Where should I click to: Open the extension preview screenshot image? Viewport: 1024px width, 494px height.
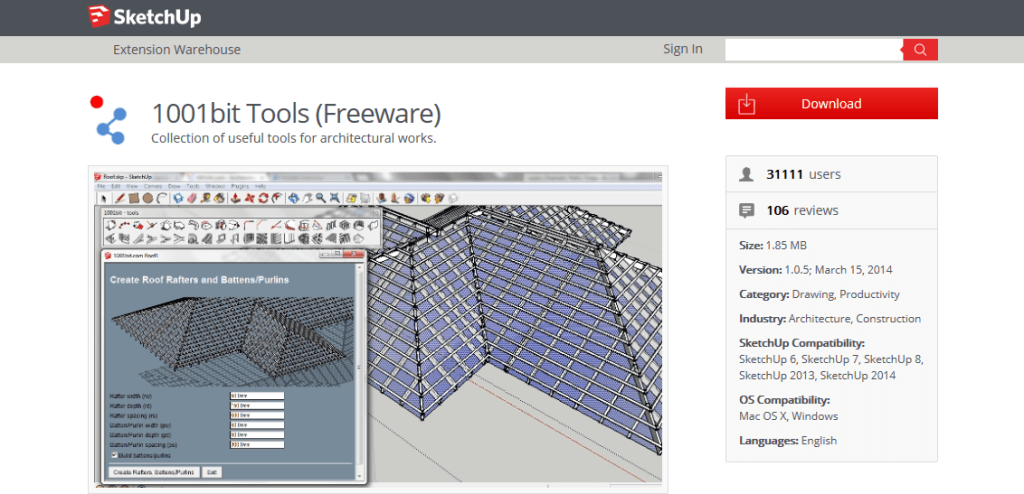coord(377,329)
